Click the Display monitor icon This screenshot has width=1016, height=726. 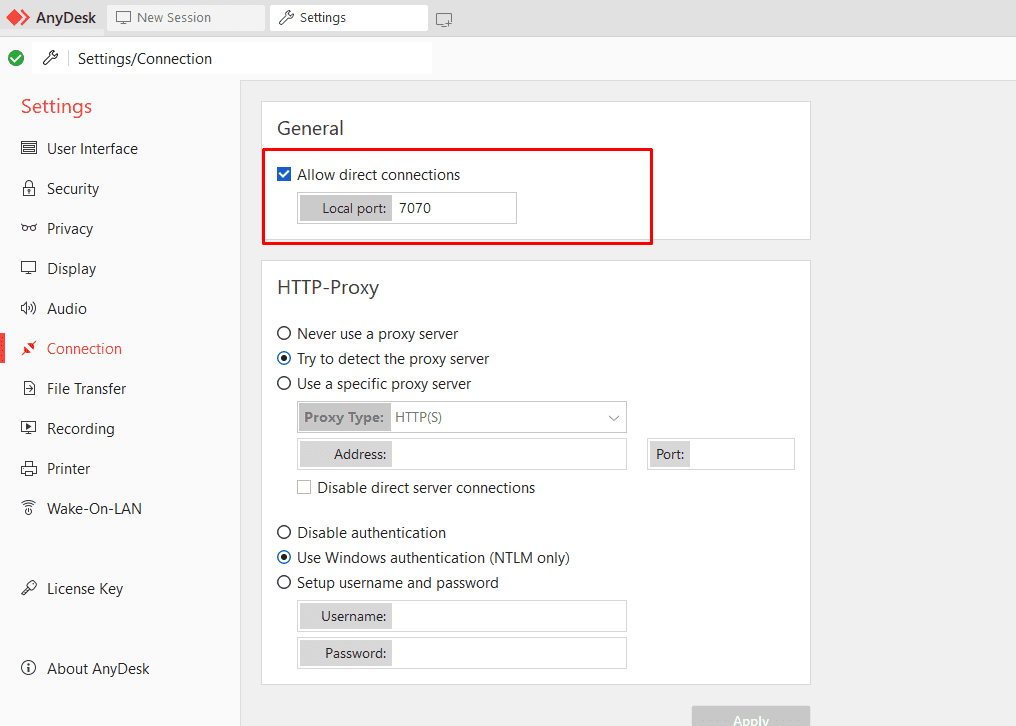[x=29, y=268]
